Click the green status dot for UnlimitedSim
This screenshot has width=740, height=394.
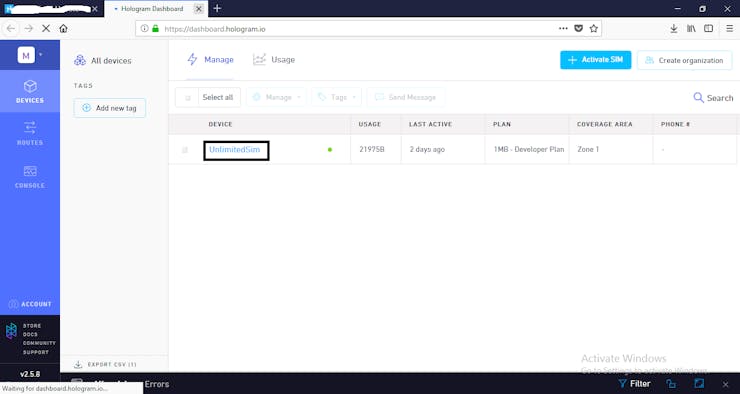point(330,150)
